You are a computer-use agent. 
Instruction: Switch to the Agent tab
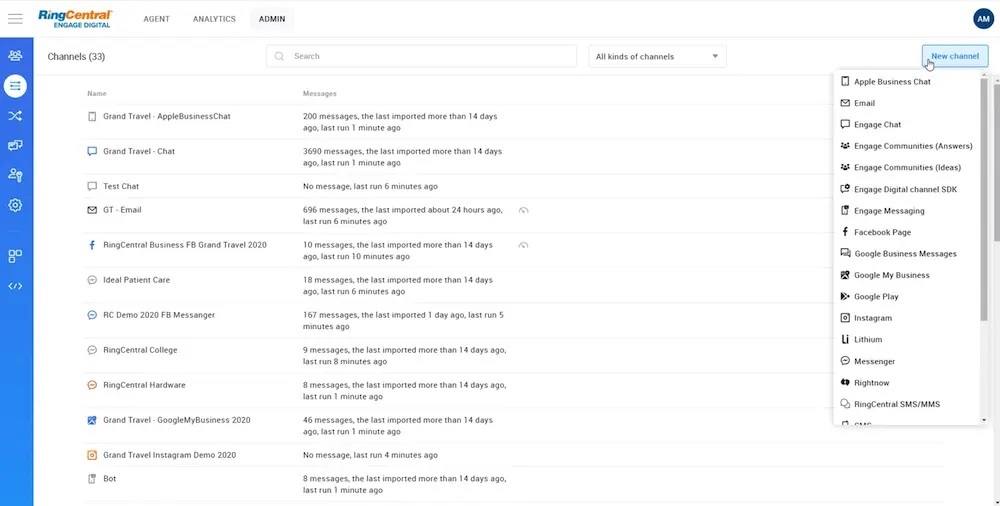(x=156, y=19)
